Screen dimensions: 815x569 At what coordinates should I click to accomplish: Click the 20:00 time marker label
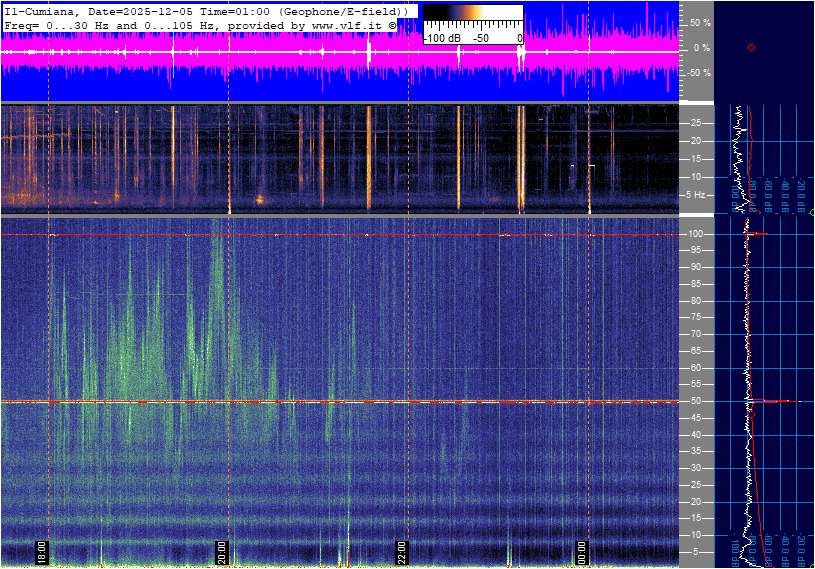[x=222, y=553]
